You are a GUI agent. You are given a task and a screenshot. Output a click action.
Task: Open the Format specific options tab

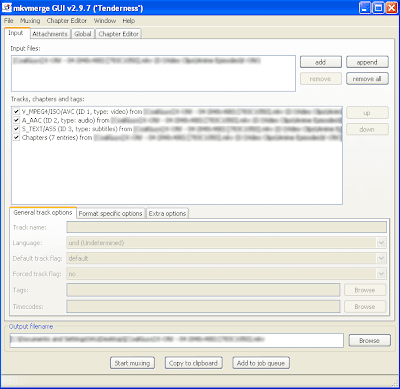coord(111,214)
